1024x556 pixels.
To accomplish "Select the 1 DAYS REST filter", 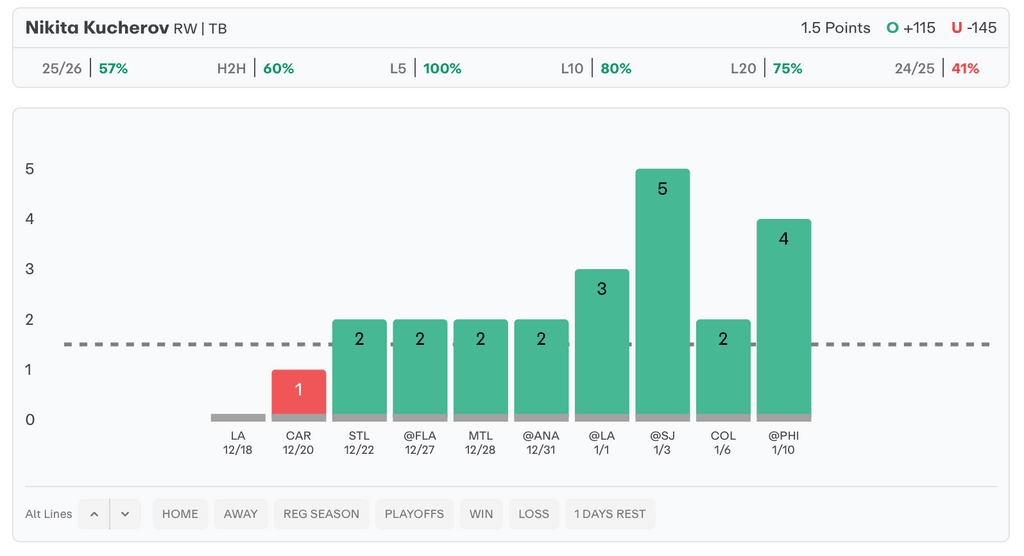I will pyautogui.click(x=610, y=514).
